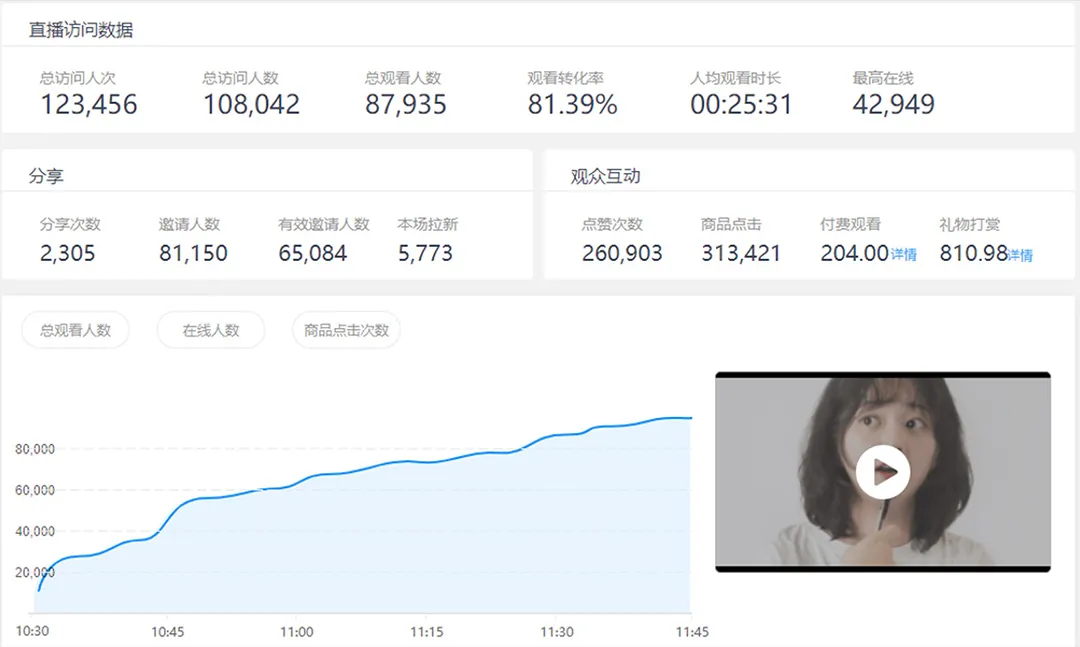Open 详情 link beside 付费观看 204.00
Screen dimensions: 1080x647
tap(904, 255)
